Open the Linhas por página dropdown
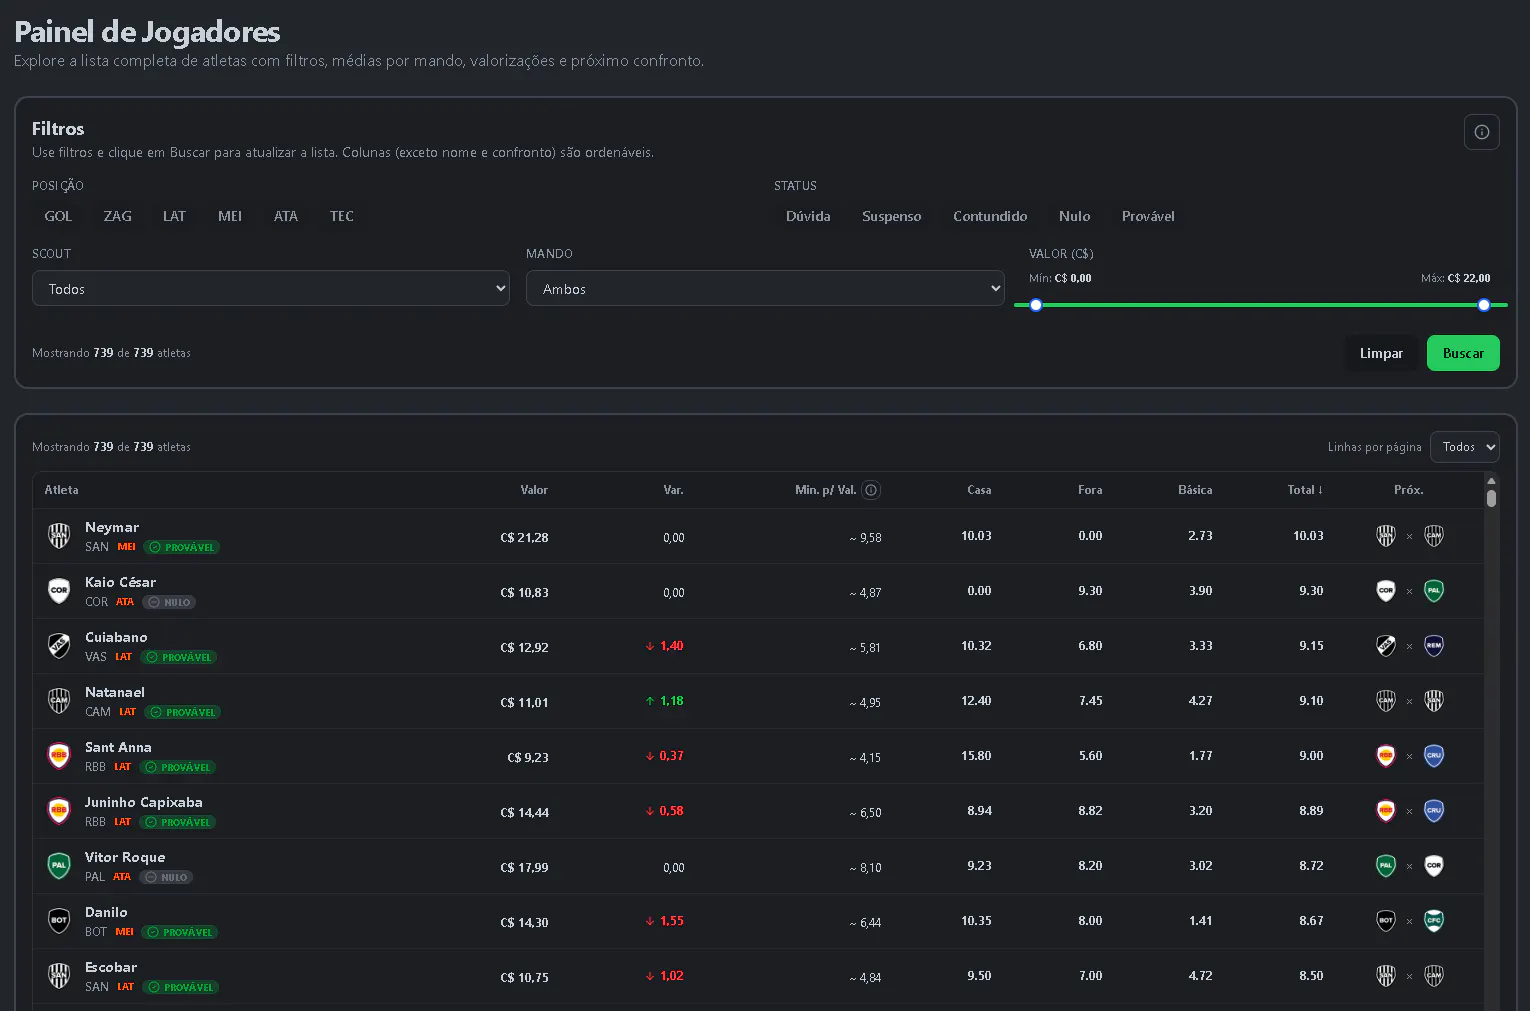The width and height of the screenshot is (1530, 1011). coord(1464,447)
